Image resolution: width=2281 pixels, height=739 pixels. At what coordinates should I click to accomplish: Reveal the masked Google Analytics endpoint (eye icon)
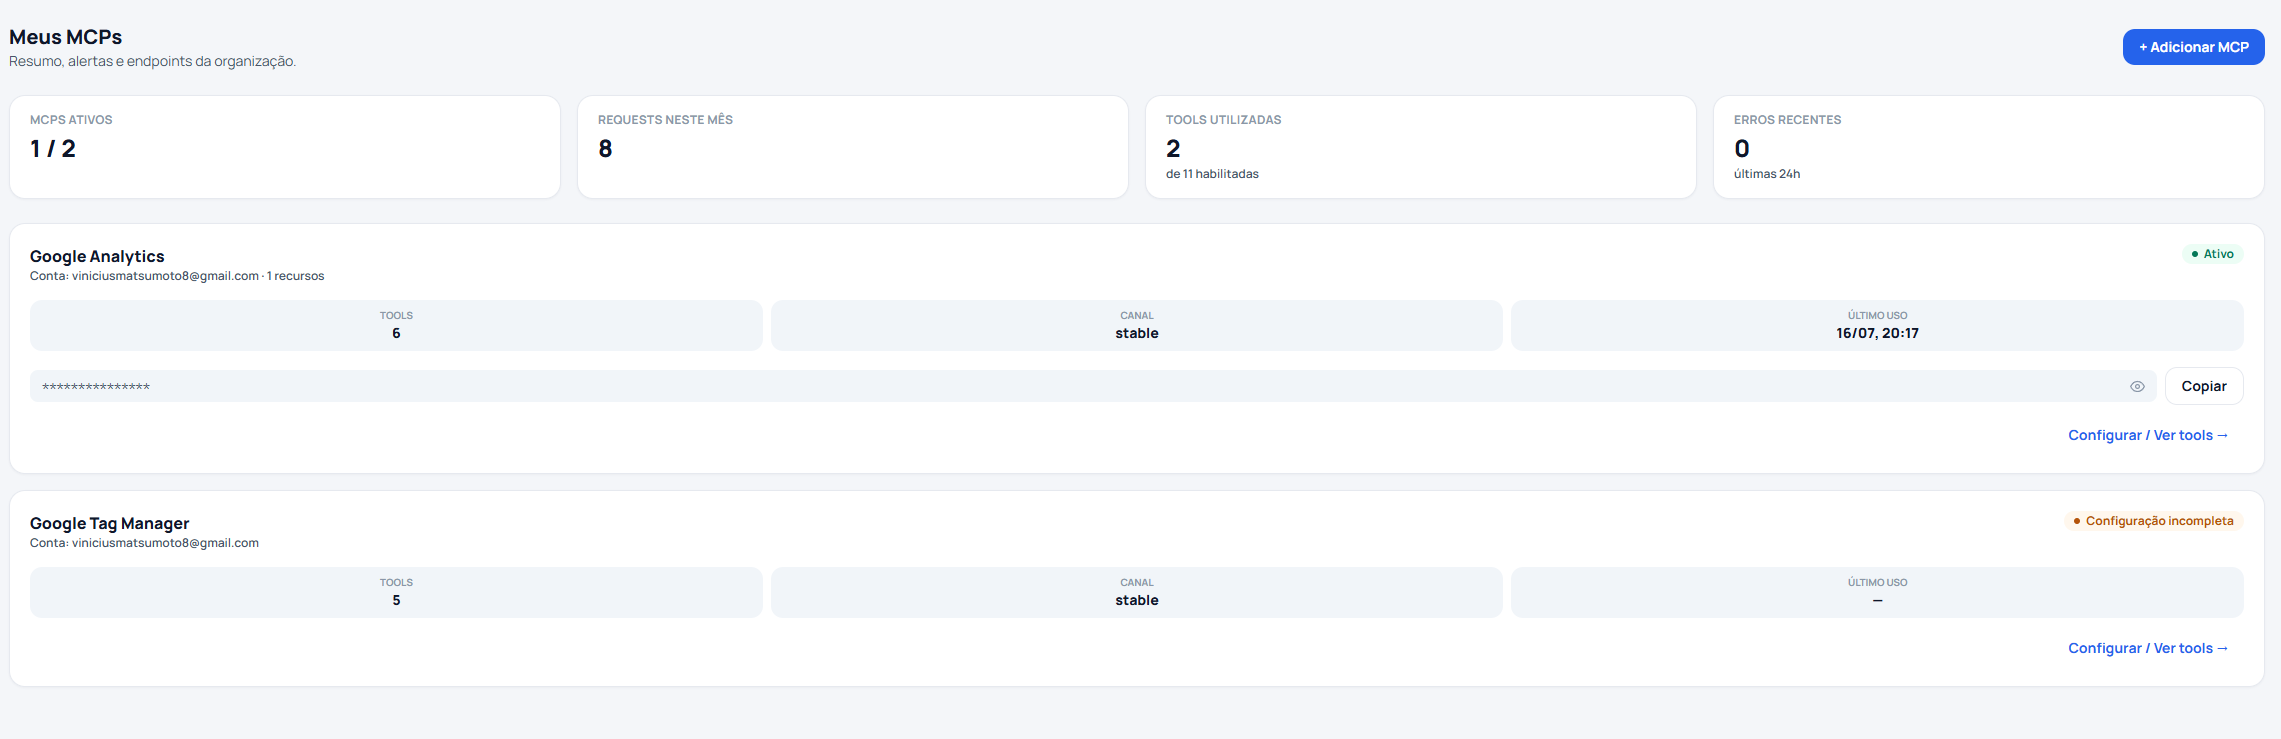[x=2137, y=387]
